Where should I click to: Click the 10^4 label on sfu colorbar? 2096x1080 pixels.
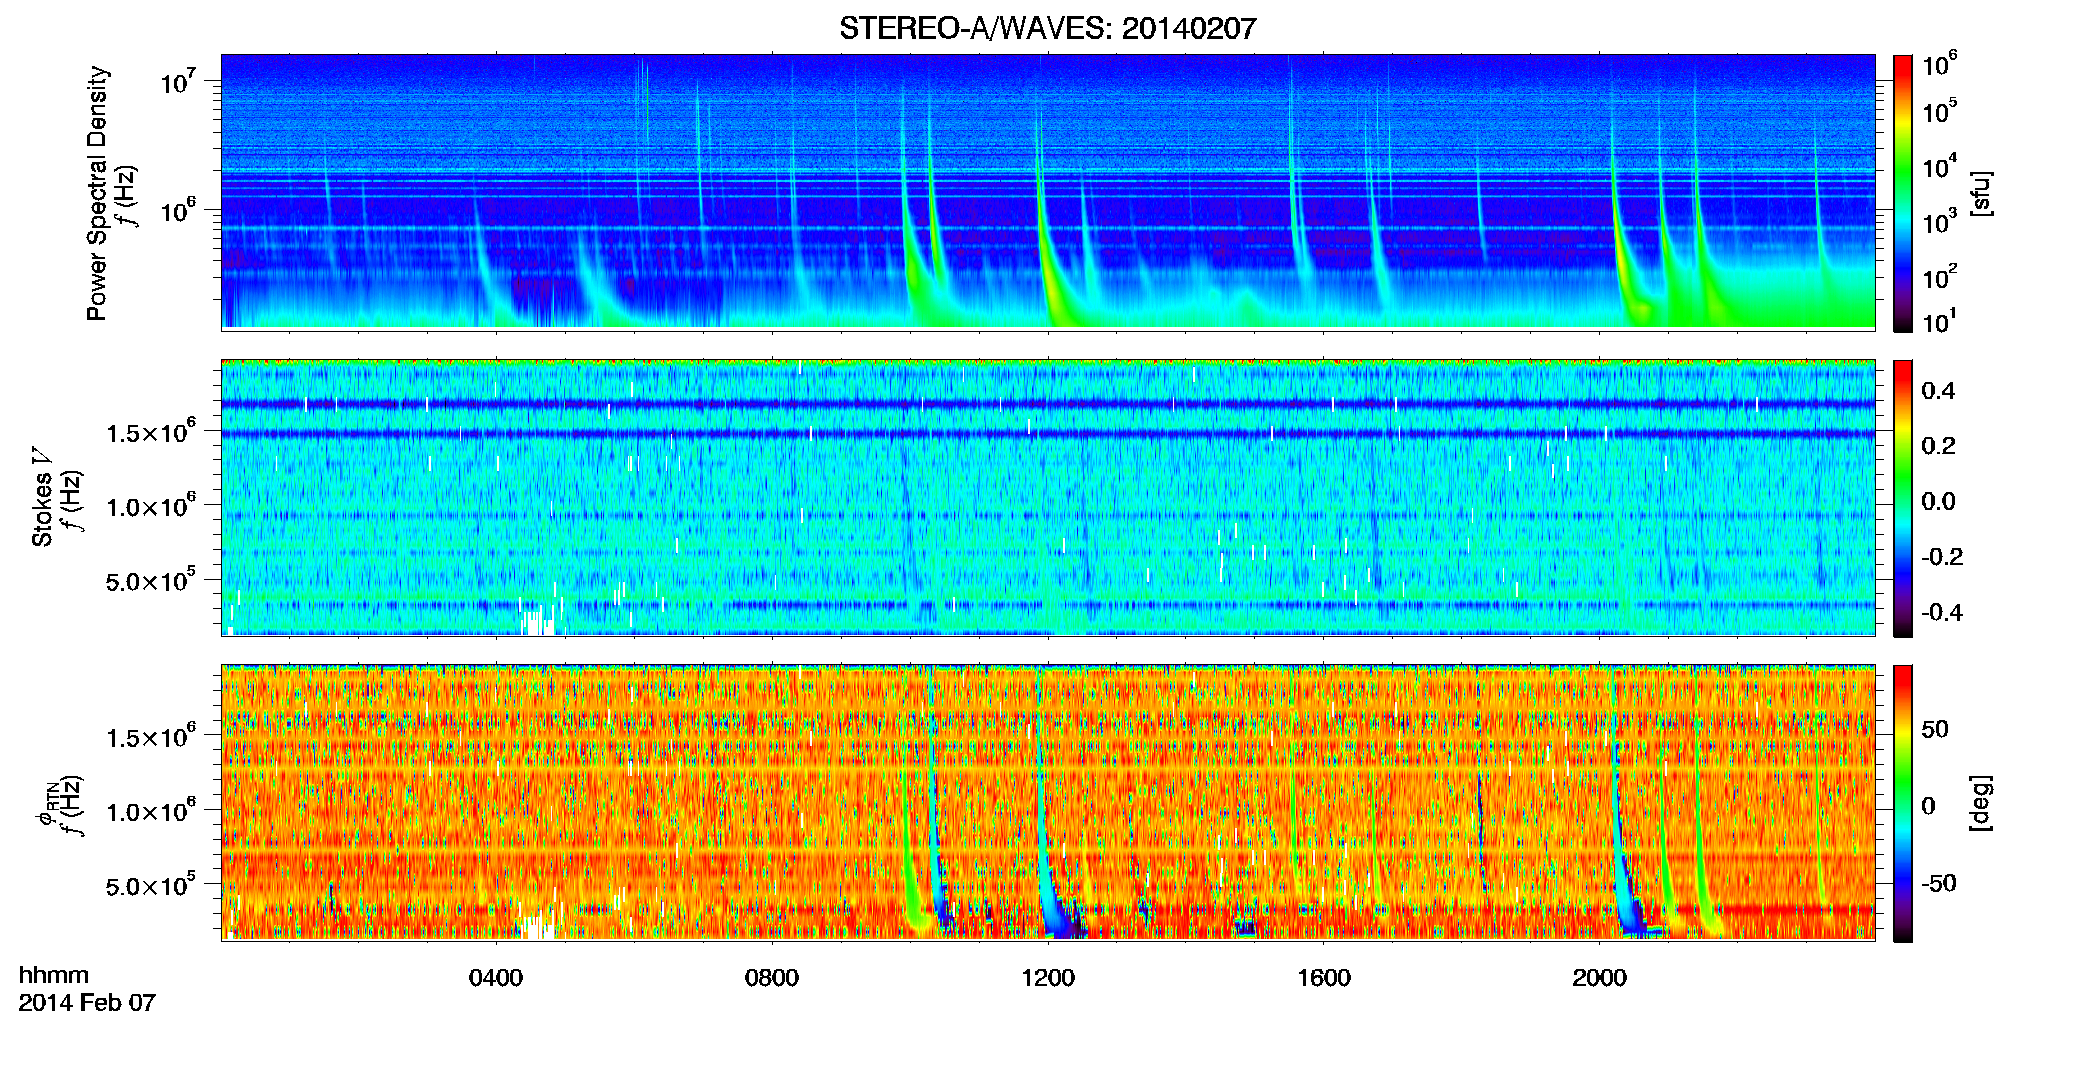[x=1939, y=167]
